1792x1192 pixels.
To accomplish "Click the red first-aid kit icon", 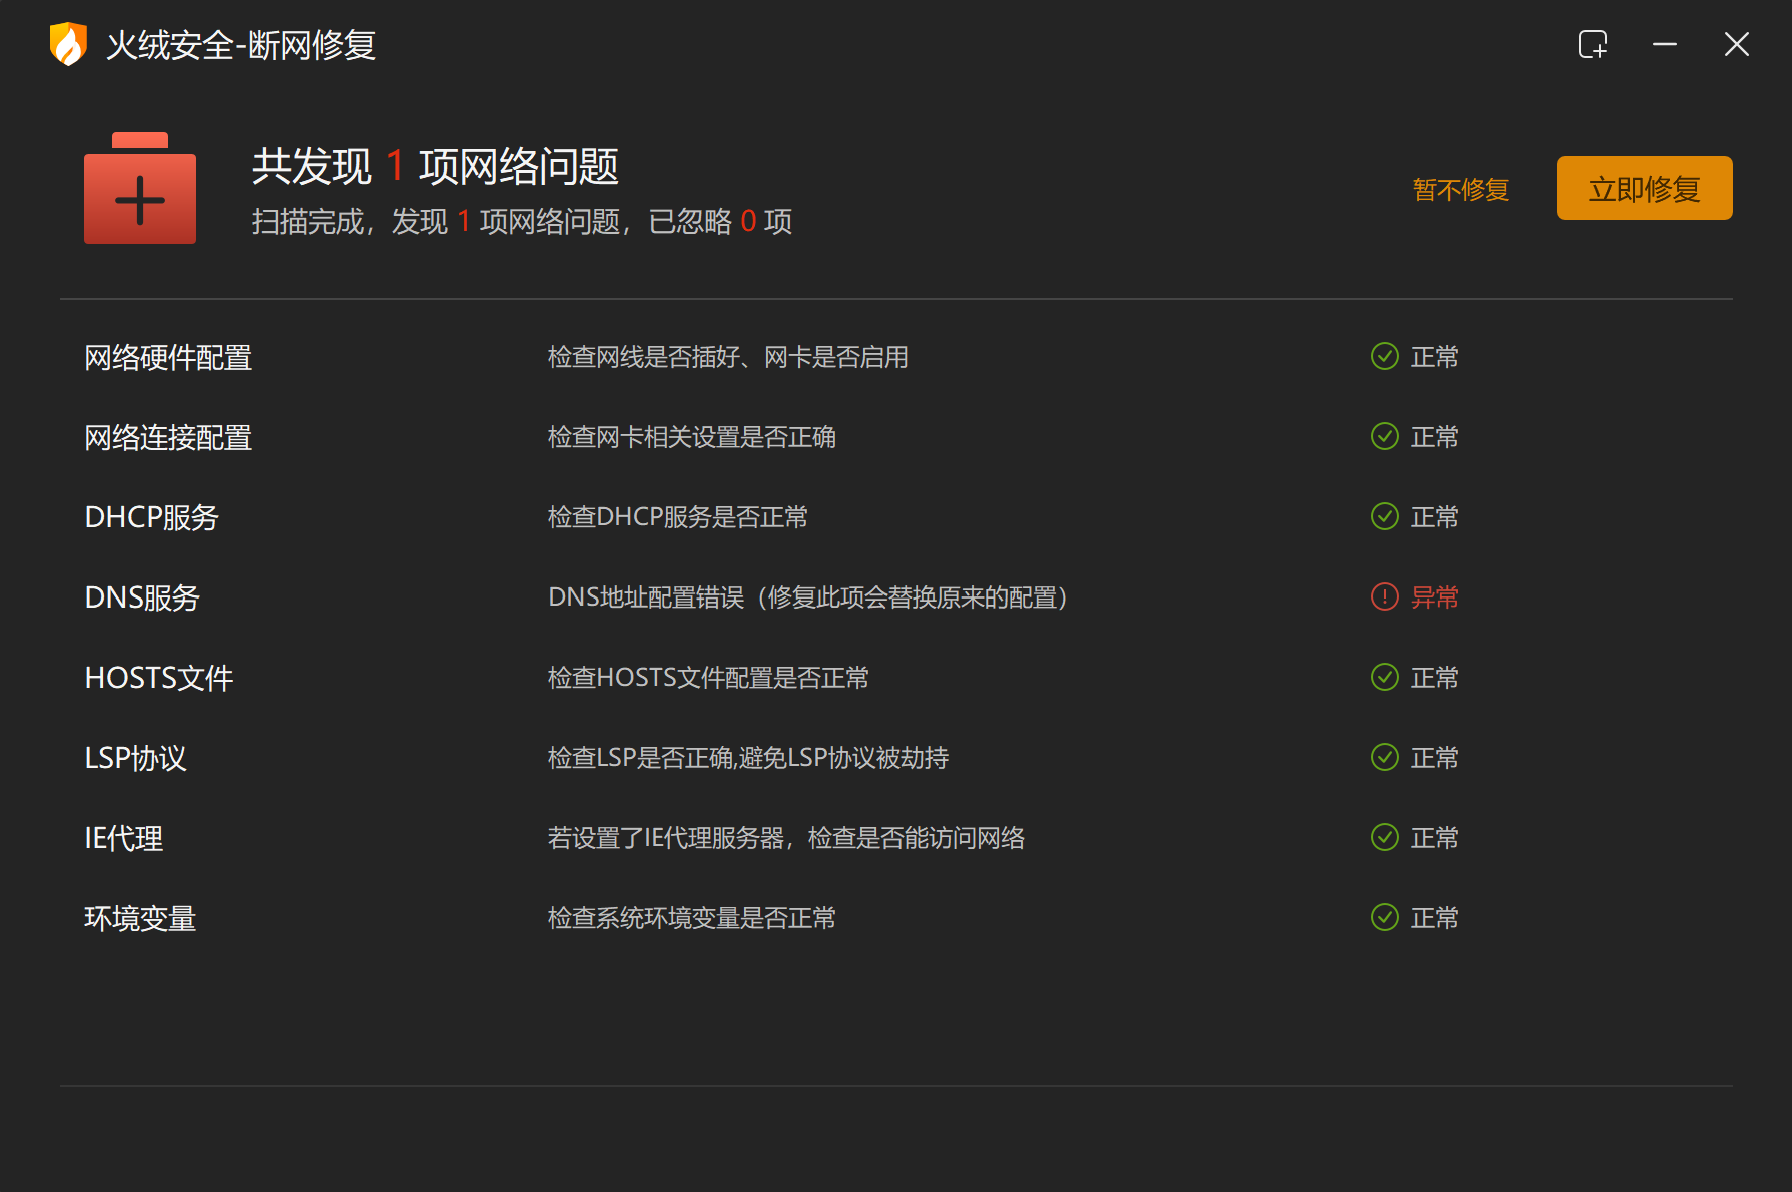I will click(x=140, y=188).
